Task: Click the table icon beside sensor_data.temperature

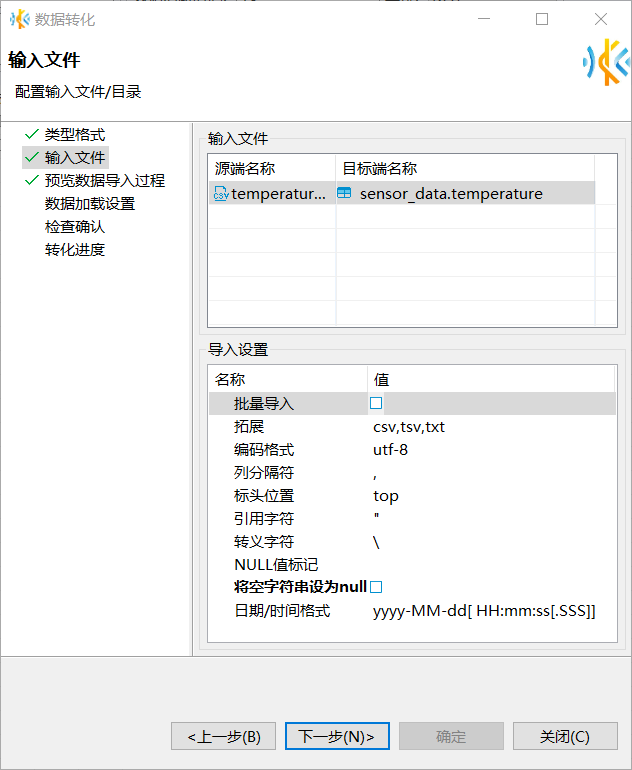Action: tap(345, 194)
